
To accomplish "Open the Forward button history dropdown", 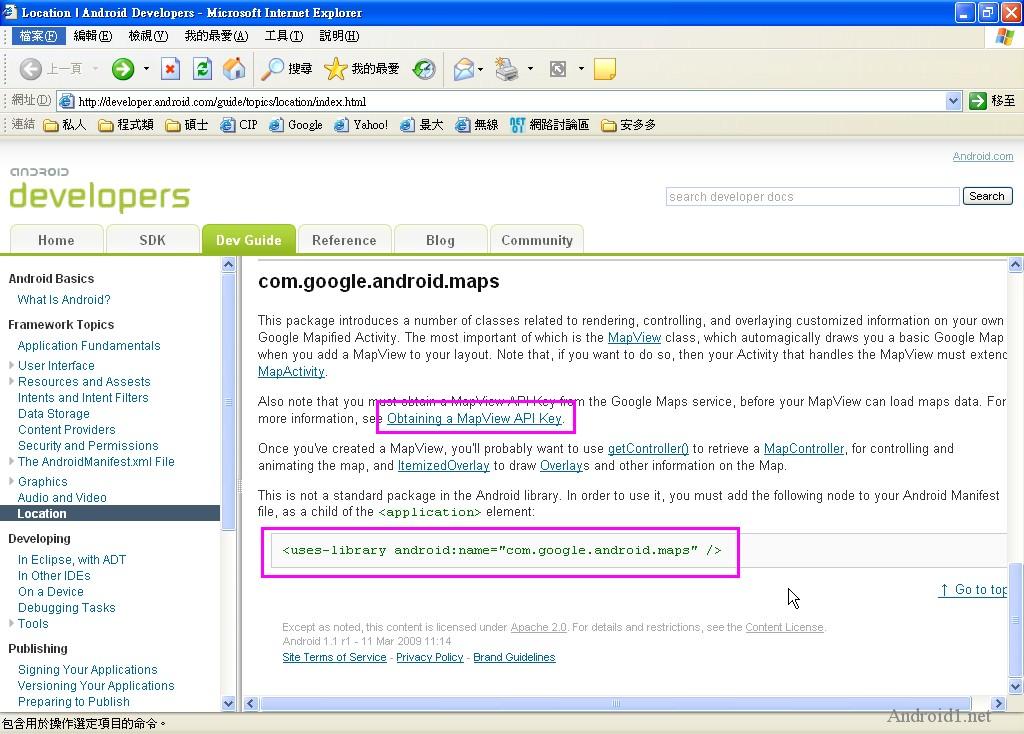I will tap(146, 69).
